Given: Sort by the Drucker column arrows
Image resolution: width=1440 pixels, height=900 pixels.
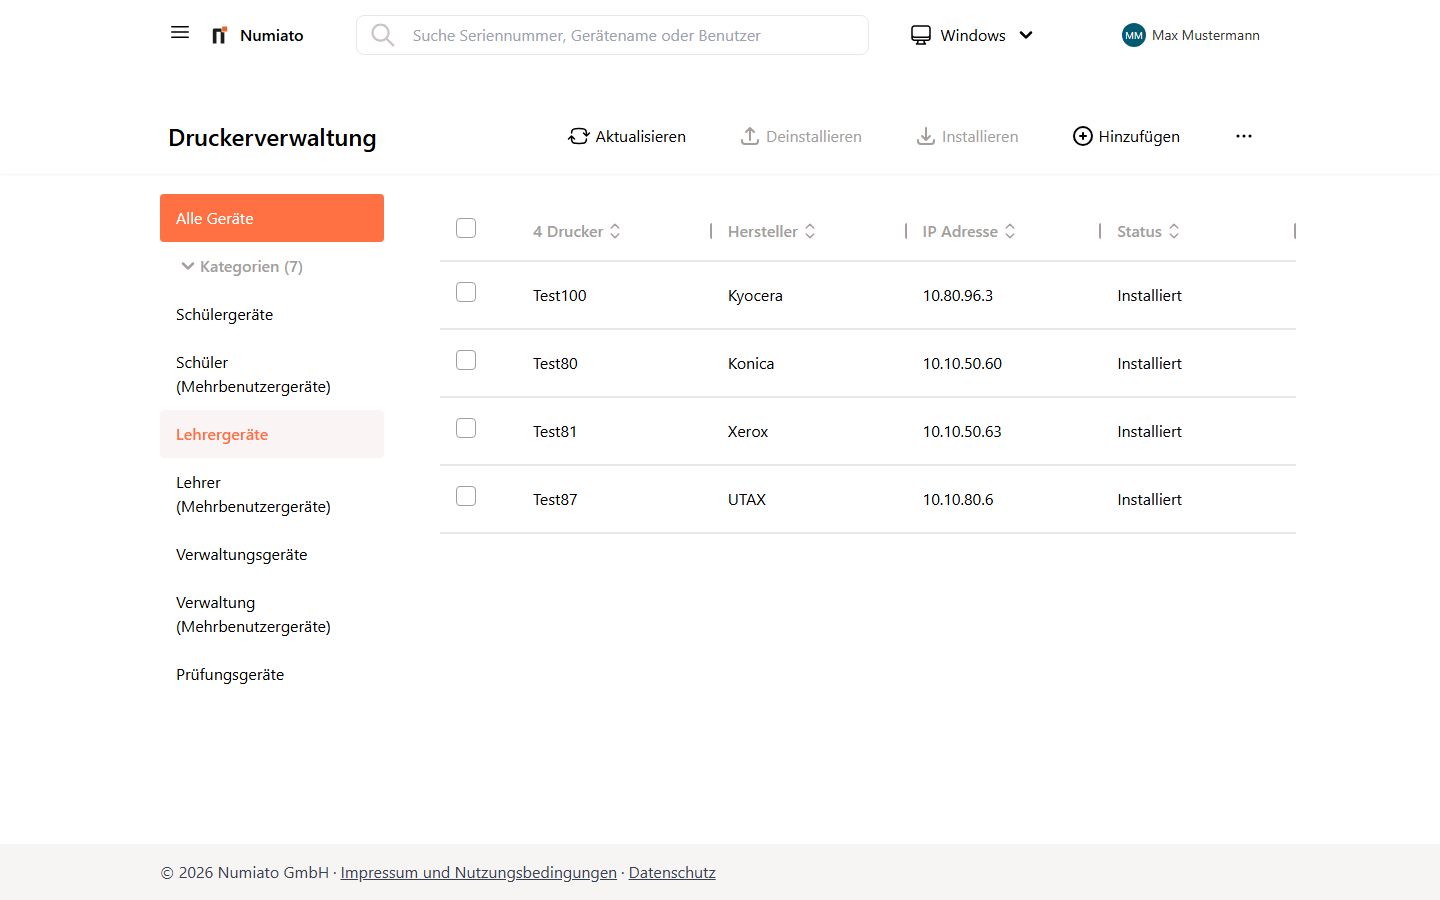Looking at the screenshot, I should [x=615, y=231].
